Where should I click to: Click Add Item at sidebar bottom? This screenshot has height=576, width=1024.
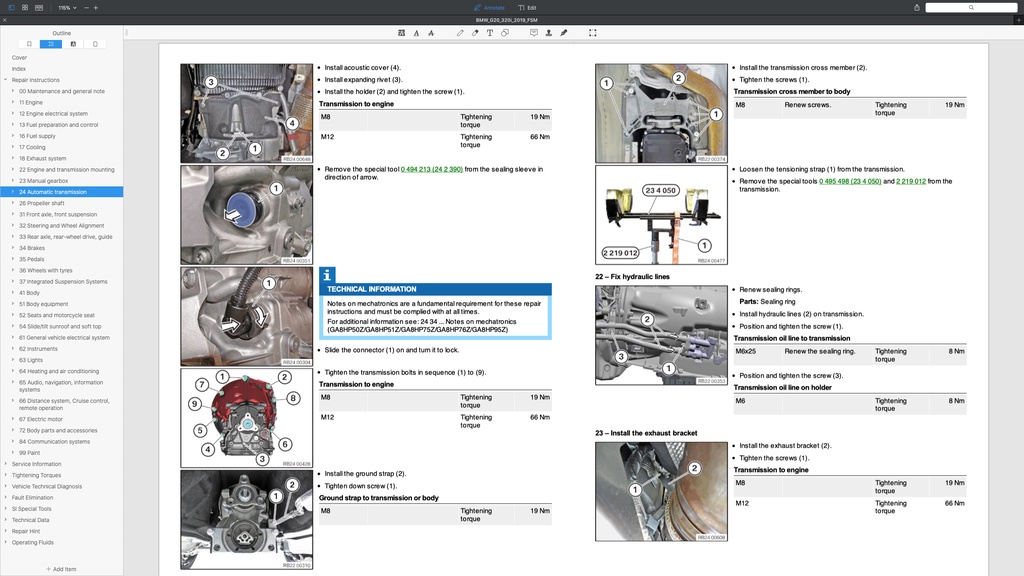(x=61, y=569)
